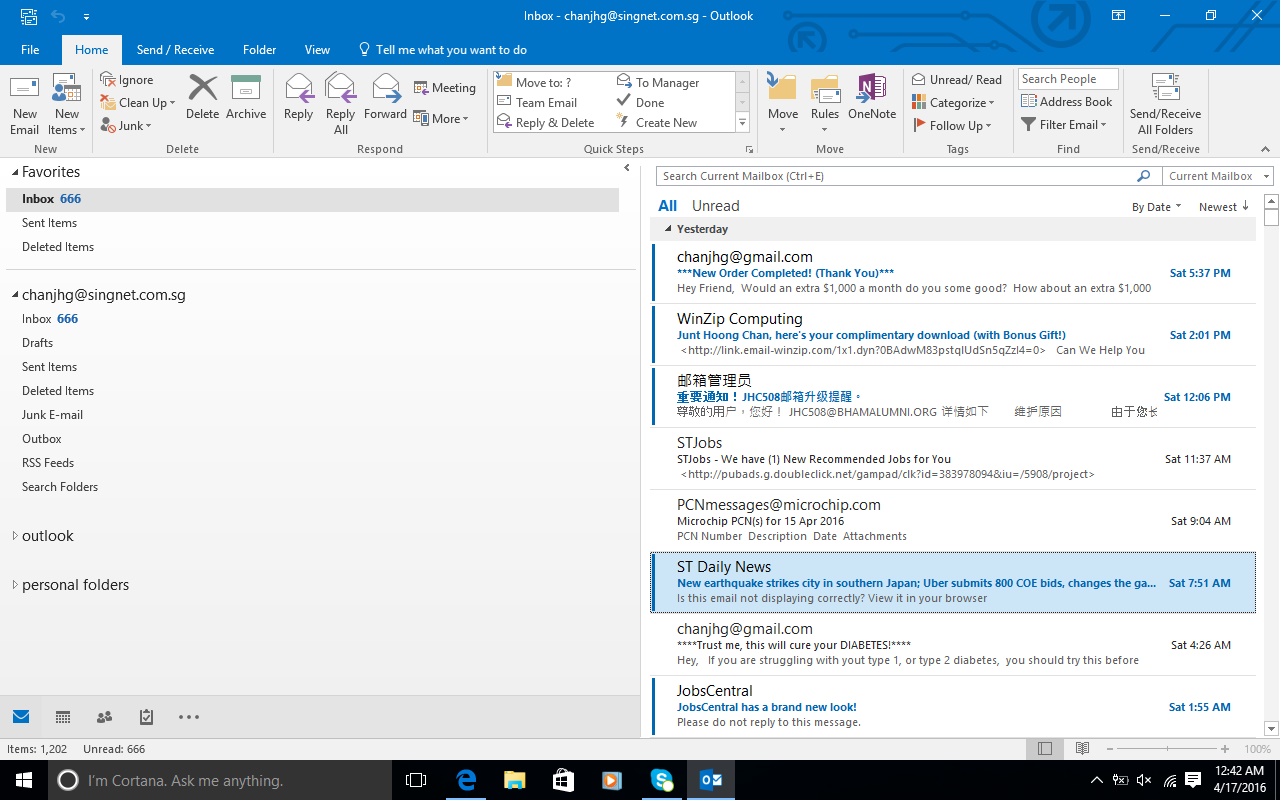Click the zoom slider in status bar
Viewport: 1281px width, 804px height.
(x=1168, y=749)
